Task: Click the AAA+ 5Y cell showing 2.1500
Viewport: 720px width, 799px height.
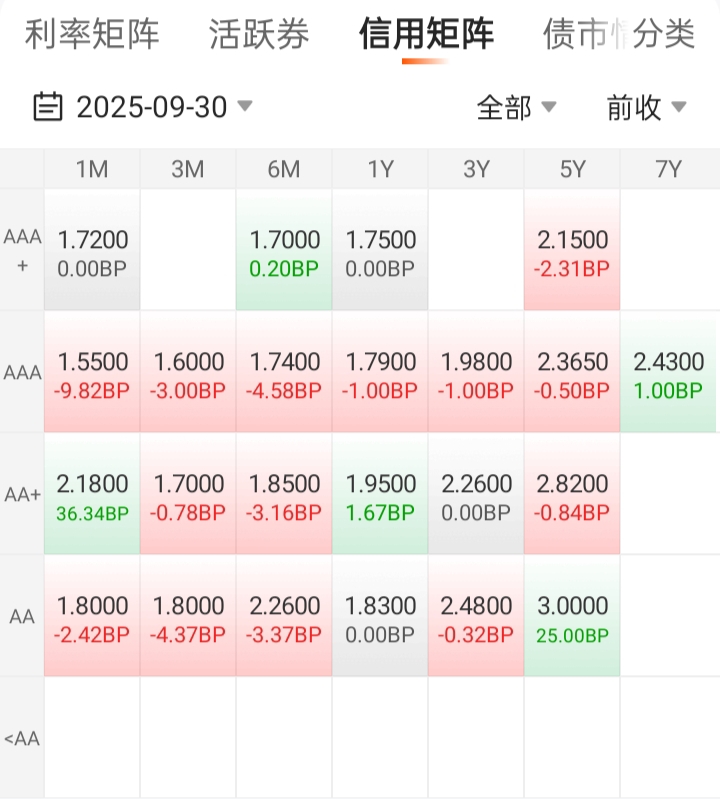Action: click(572, 251)
